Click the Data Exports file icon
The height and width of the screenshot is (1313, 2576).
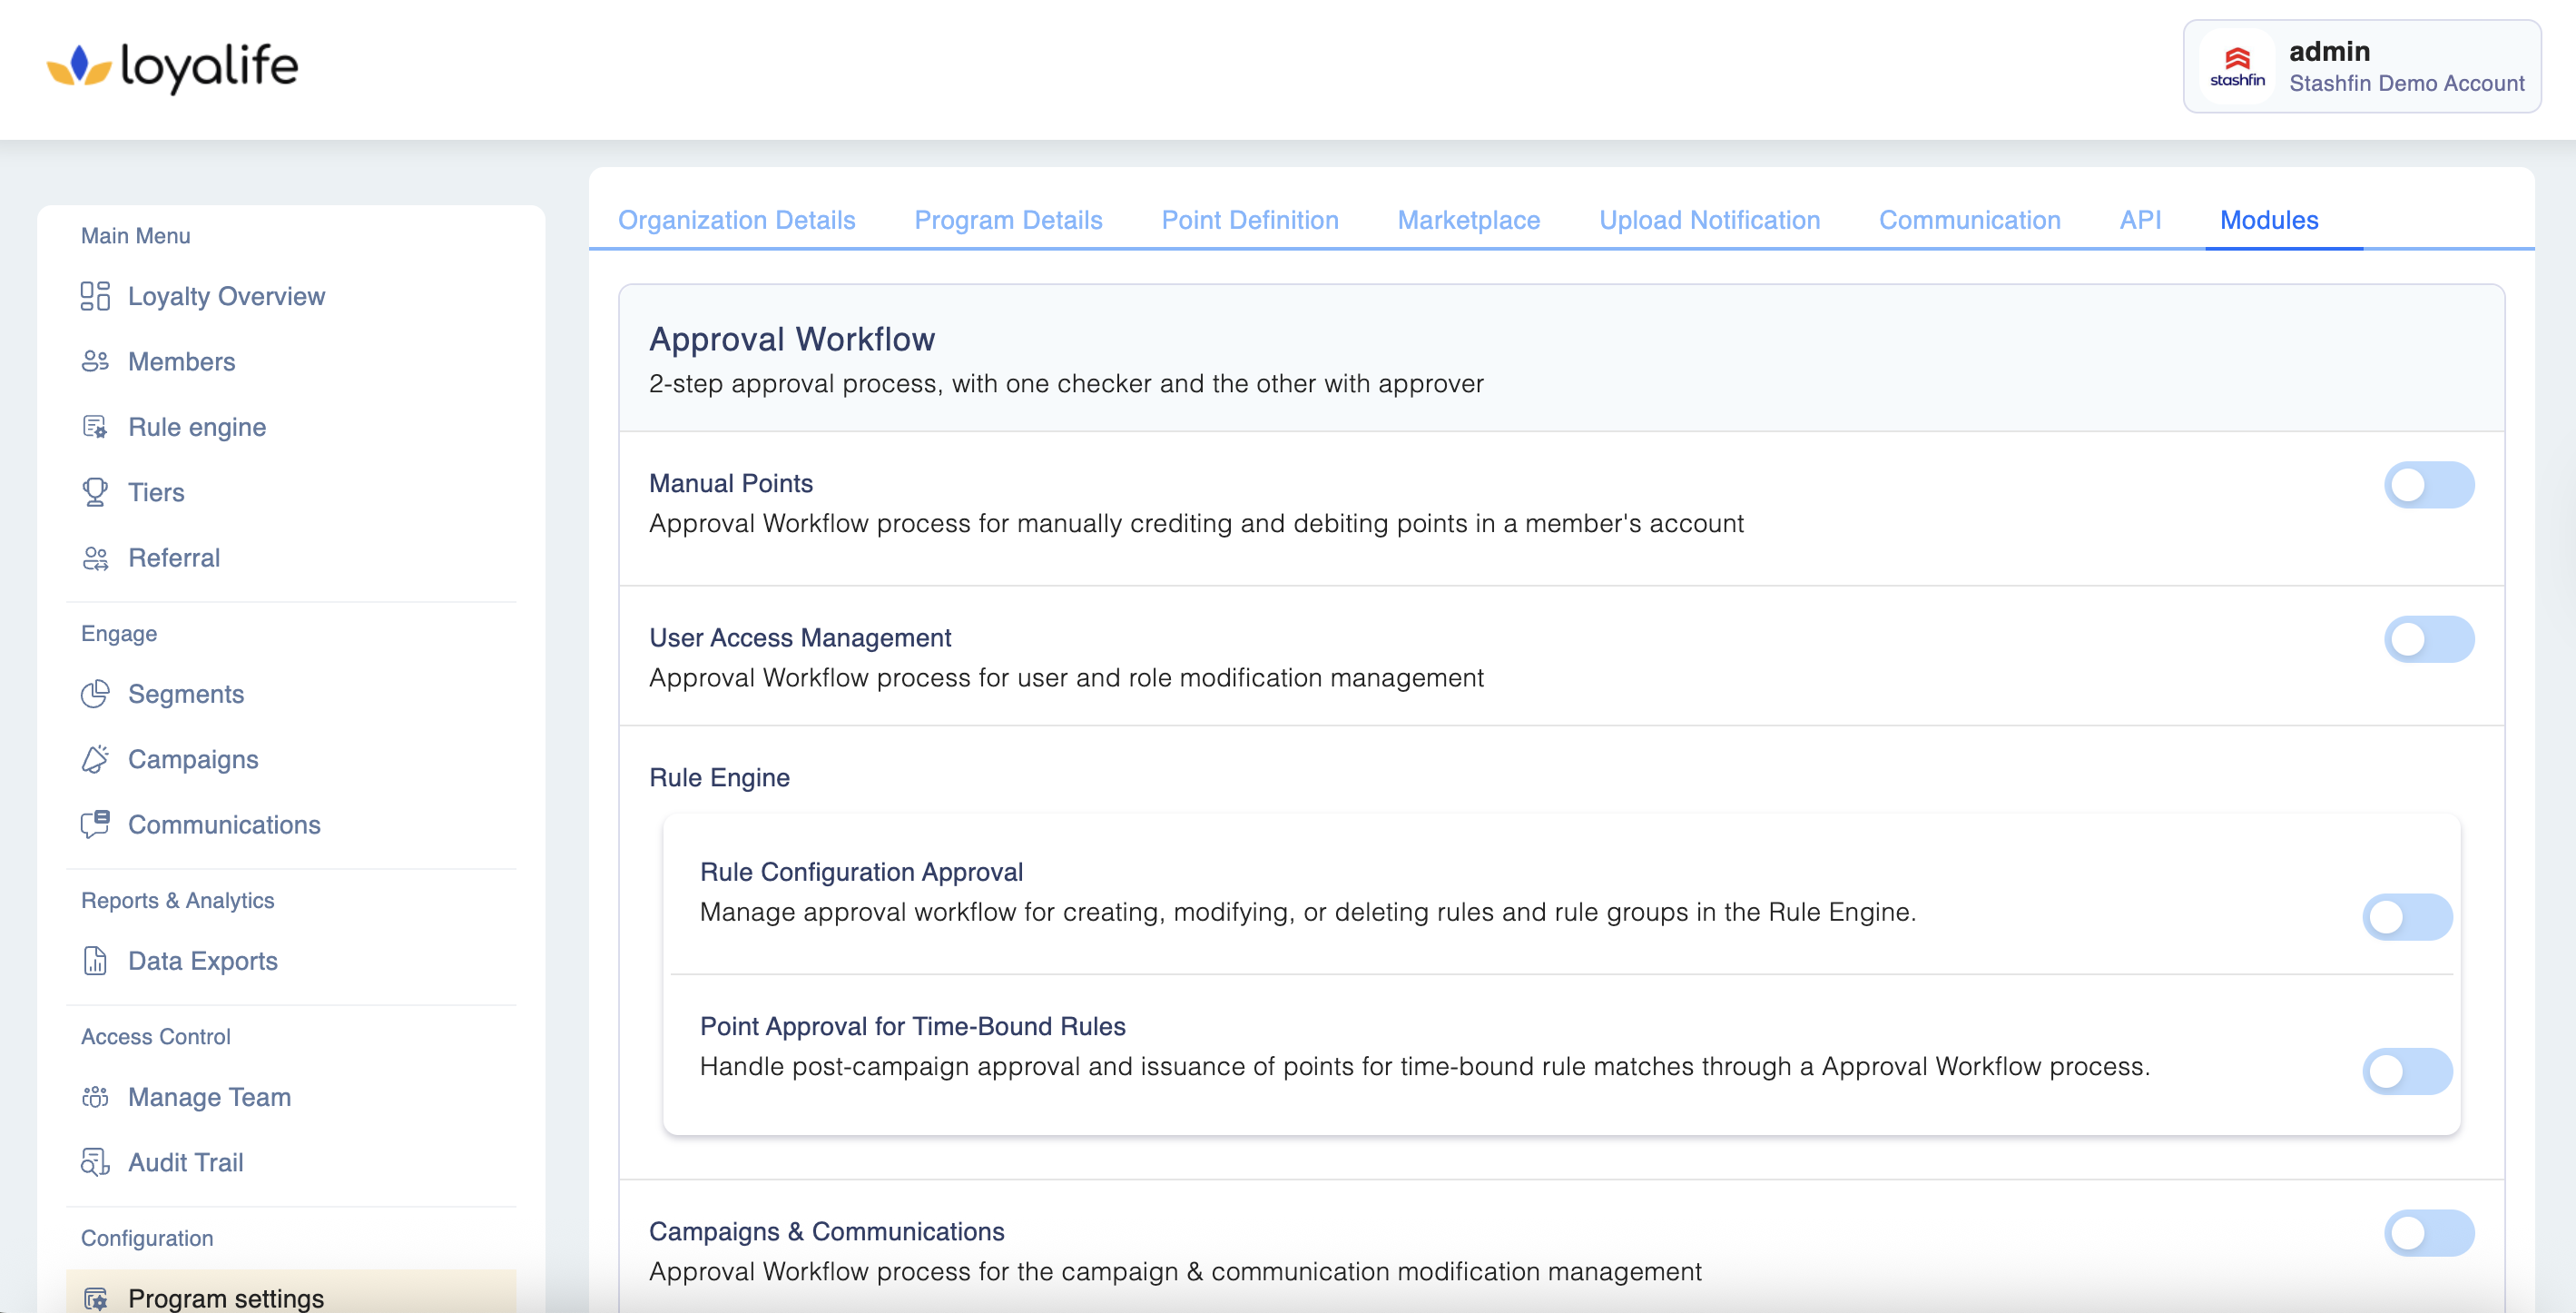95,961
